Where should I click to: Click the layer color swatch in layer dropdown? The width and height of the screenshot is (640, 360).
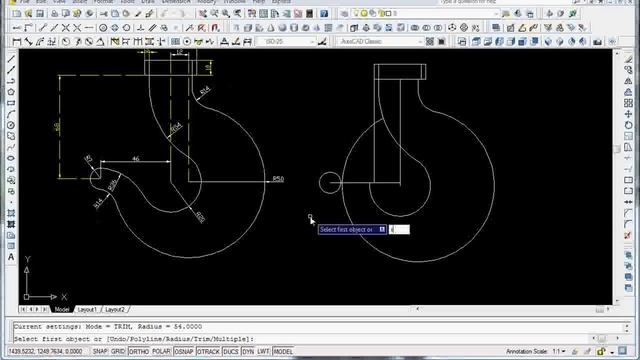[389, 14]
